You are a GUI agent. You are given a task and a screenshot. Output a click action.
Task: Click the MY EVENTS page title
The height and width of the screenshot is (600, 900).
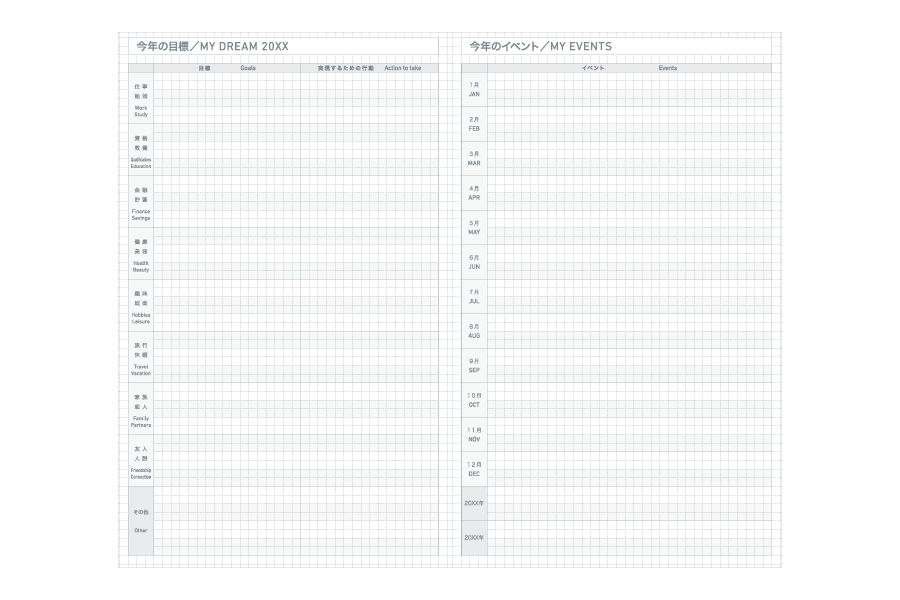click(x=541, y=46)
